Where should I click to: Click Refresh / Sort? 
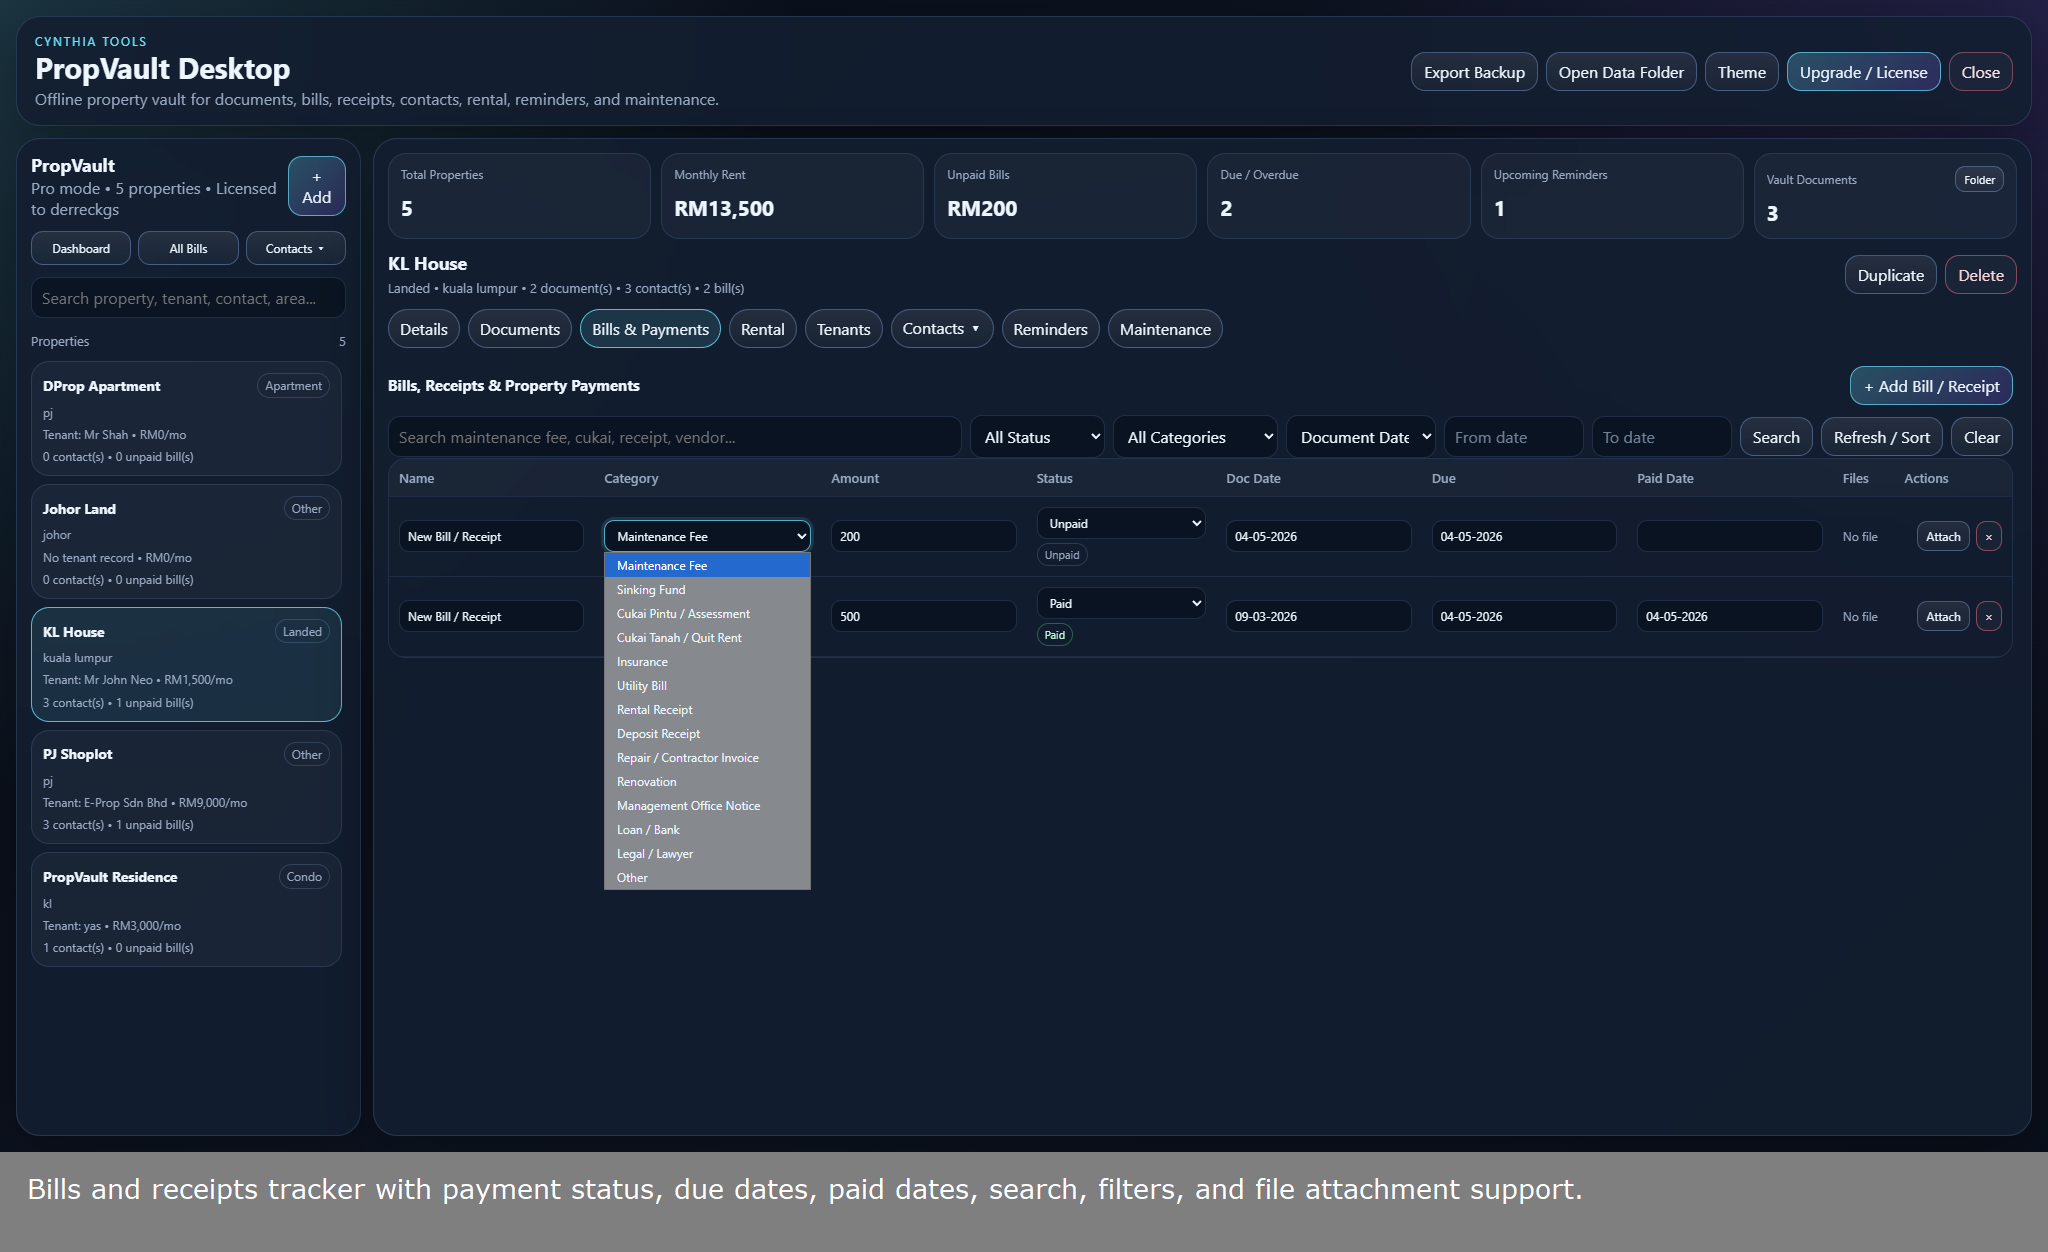[1881, 437]
